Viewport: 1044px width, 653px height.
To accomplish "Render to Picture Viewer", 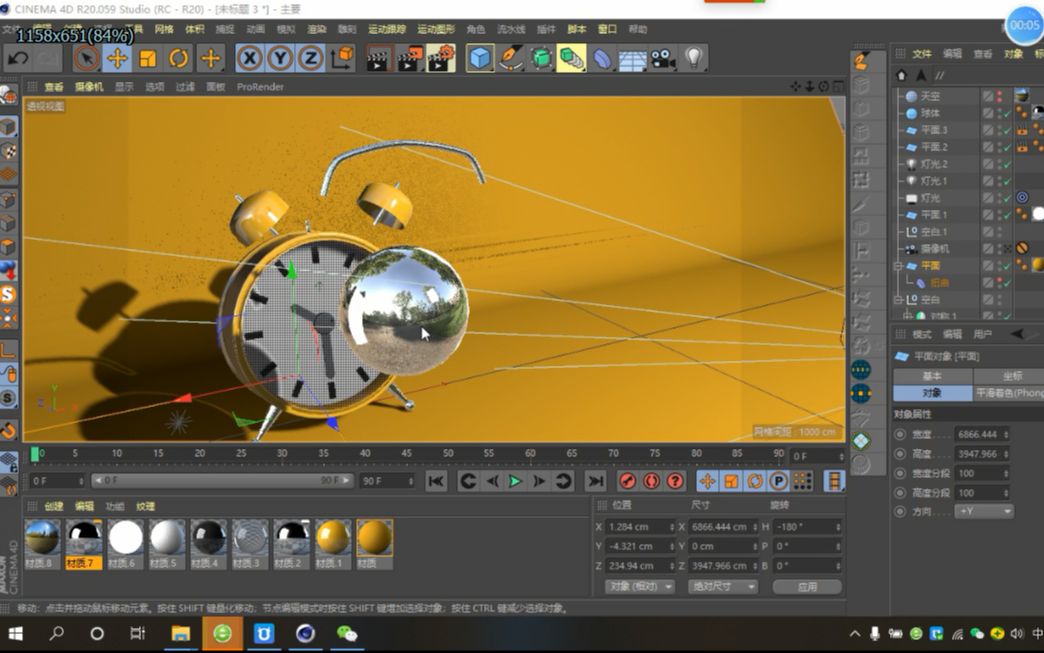I will pos(408,58).
